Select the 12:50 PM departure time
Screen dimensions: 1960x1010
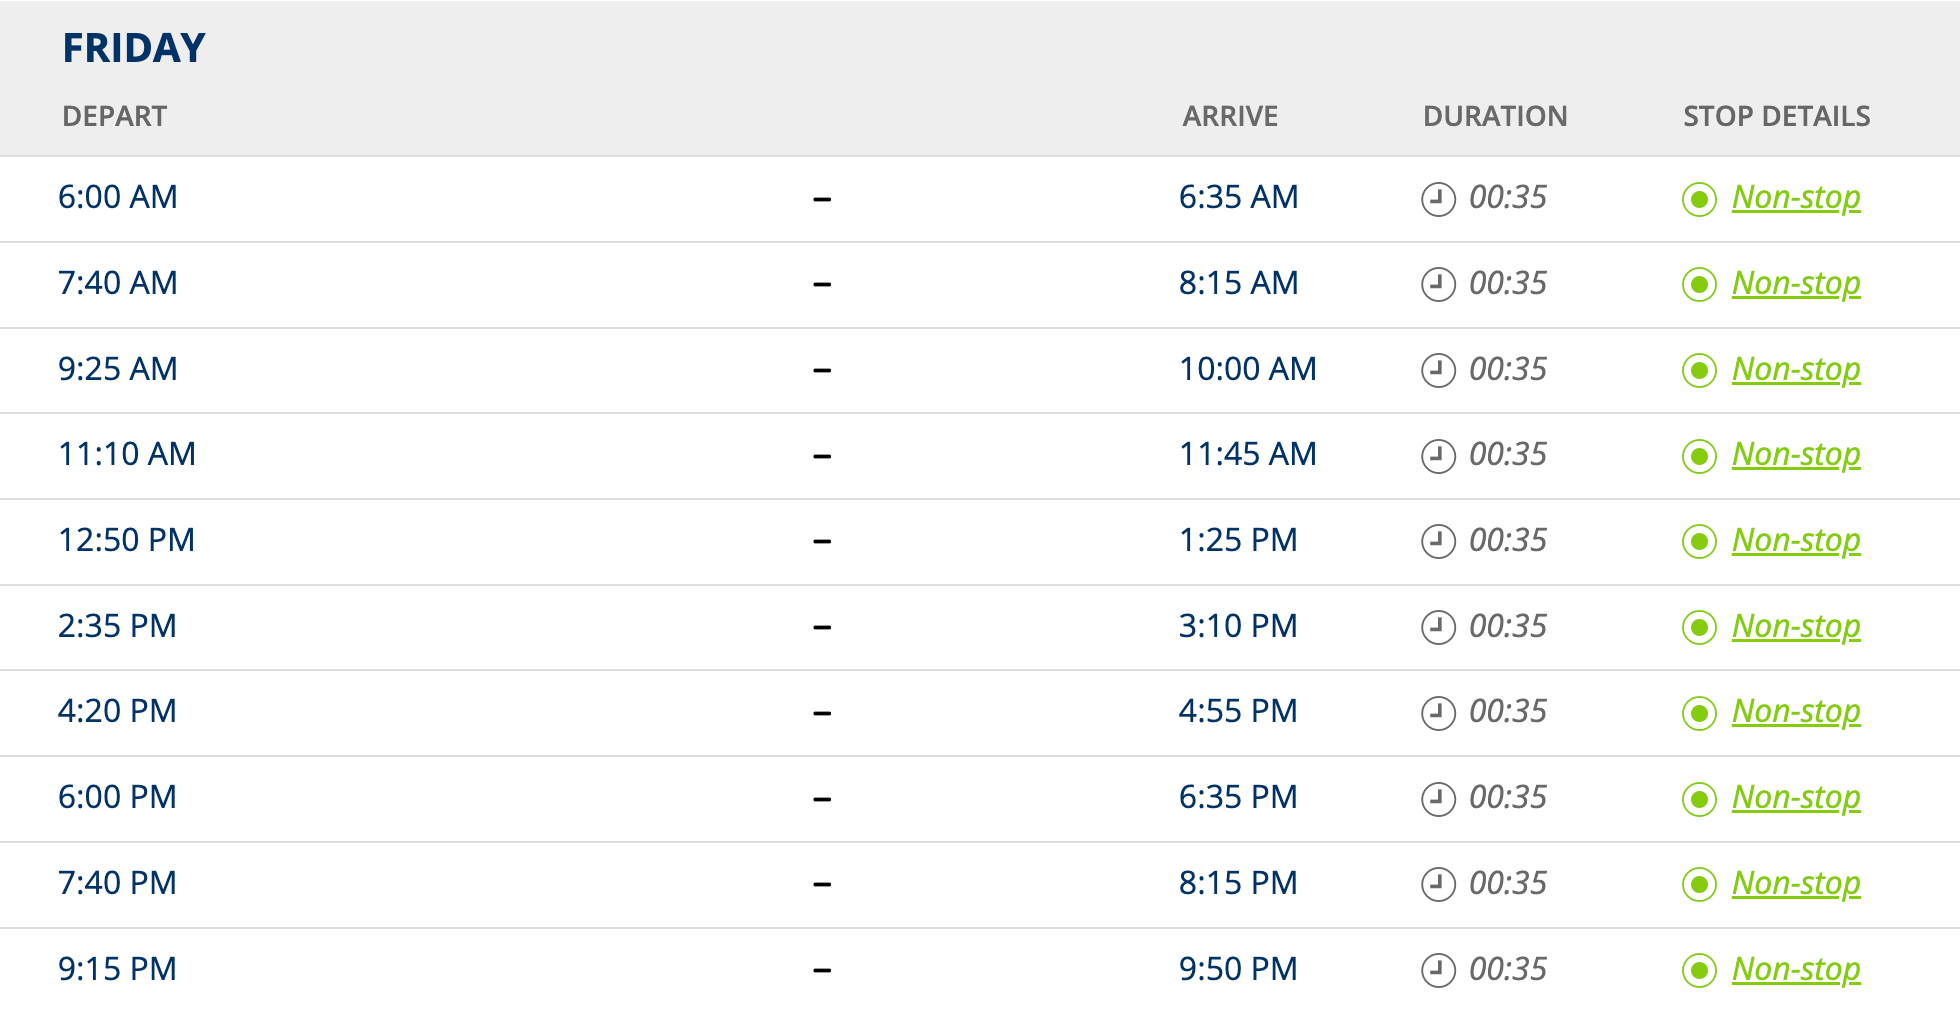(x=127, y=540)
